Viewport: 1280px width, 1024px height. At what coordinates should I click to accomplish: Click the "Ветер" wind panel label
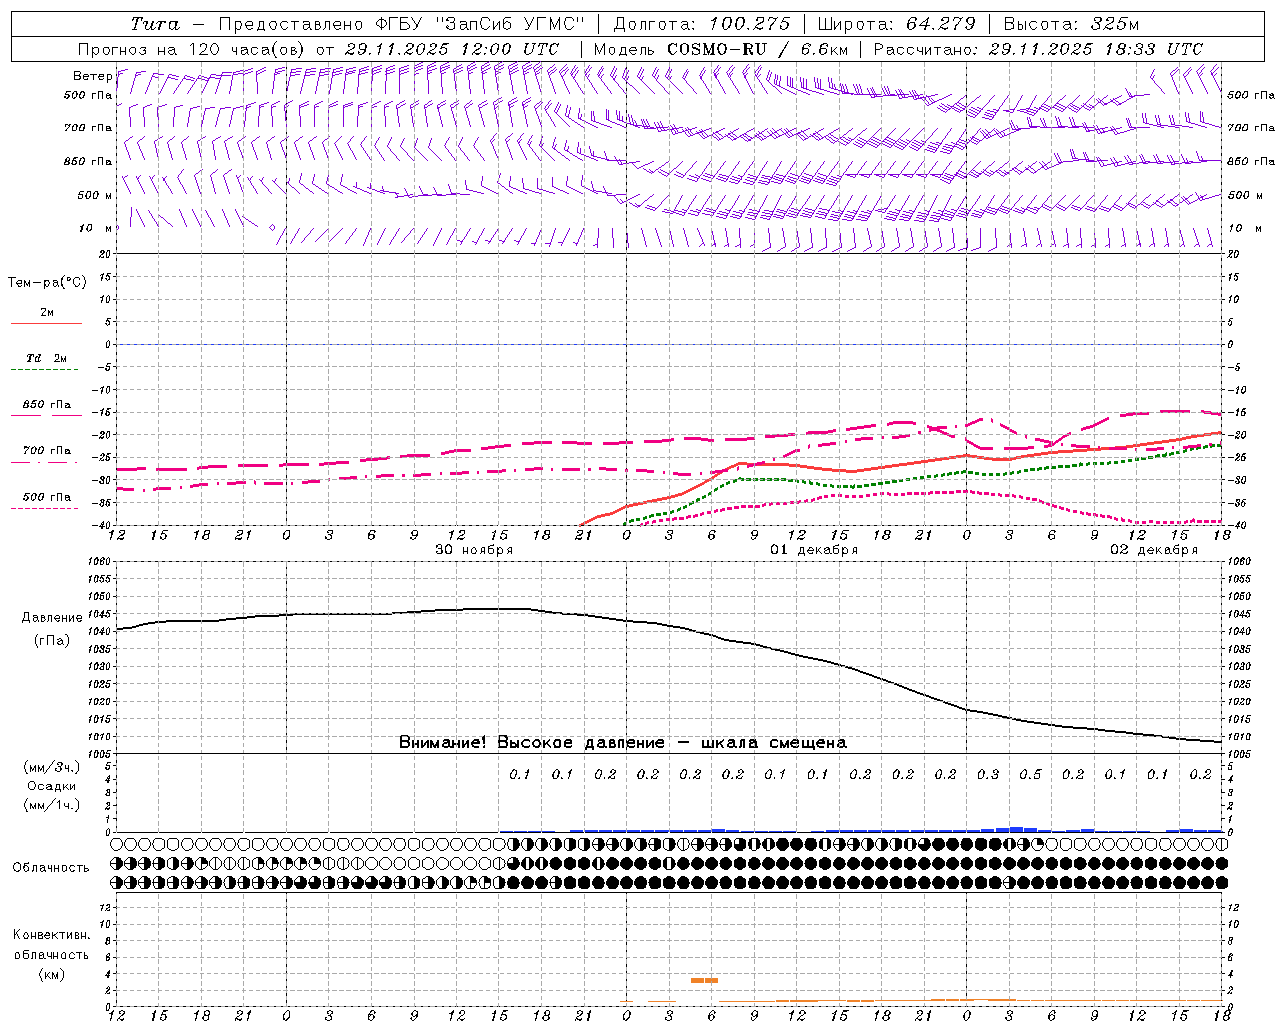[x=93, y=76]
